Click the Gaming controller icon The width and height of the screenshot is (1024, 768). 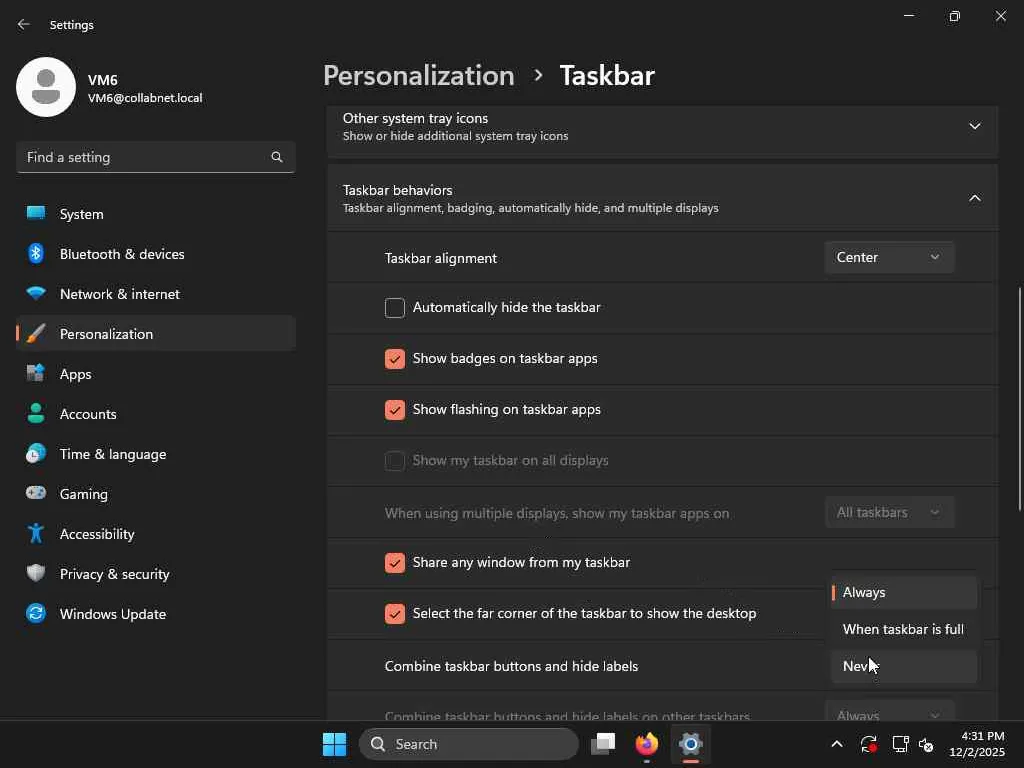(36, 494)
